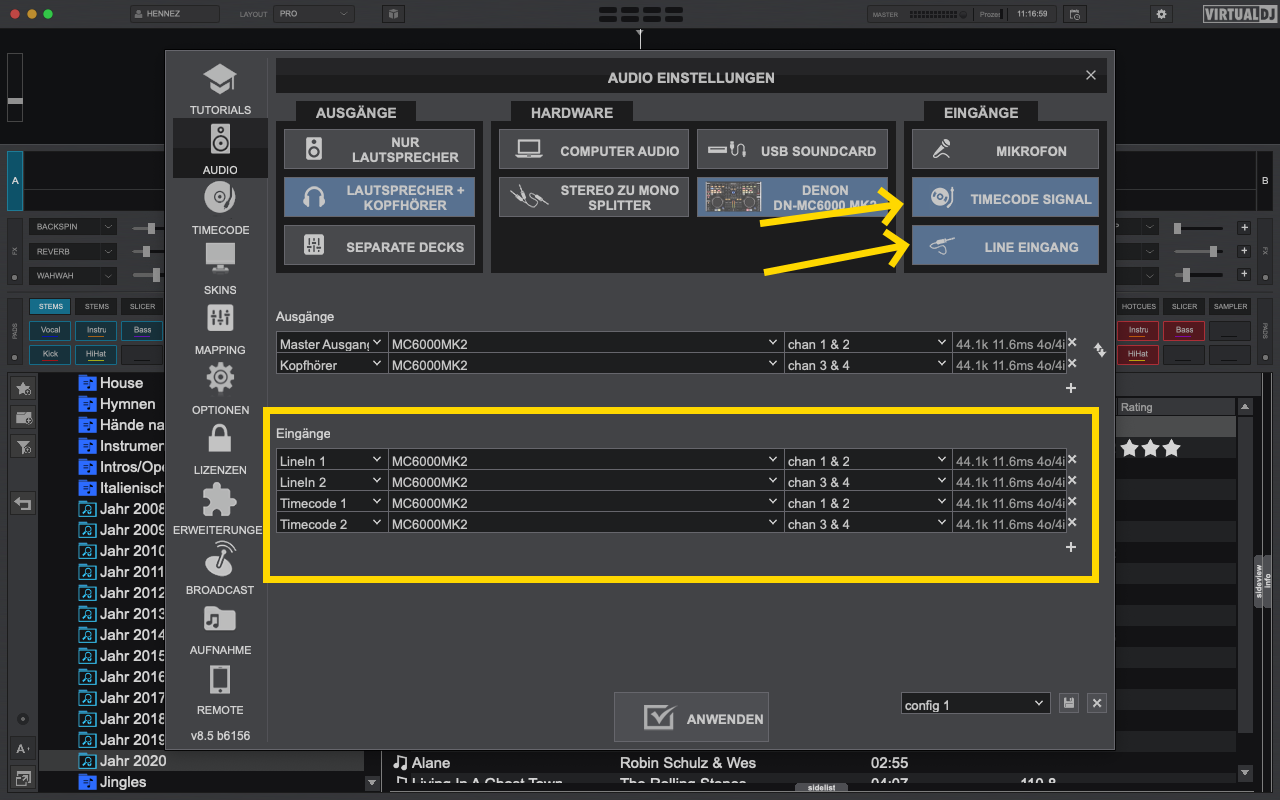Toggle the Timecode Signal input option
The height and width of the screenshot is (800, 1280).
pos(1005,197)
